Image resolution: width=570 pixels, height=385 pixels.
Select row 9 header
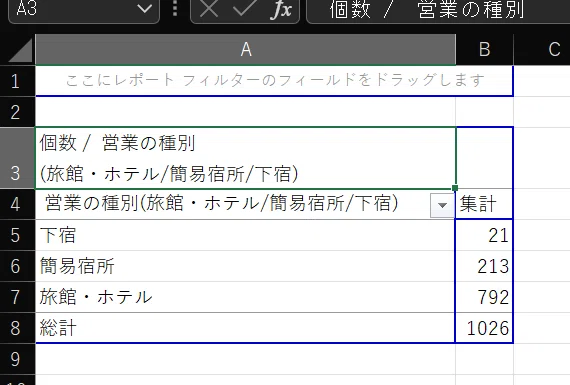17,359
